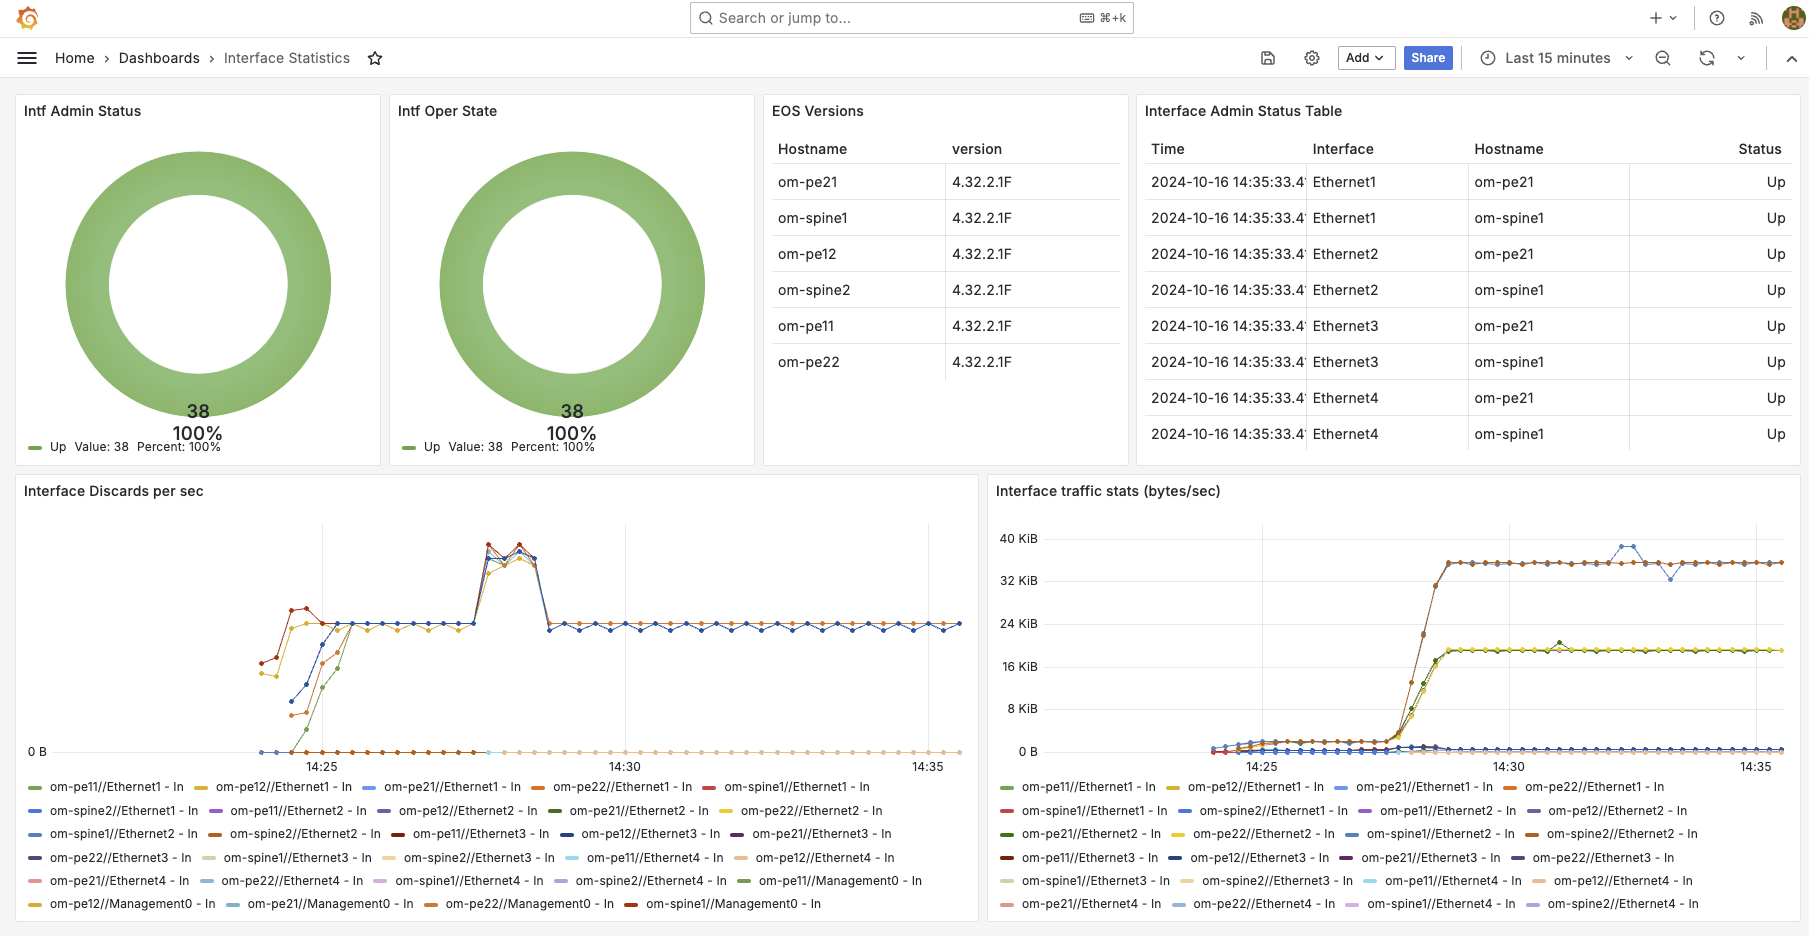Image resolution: width=1809 pixels, height=936 pixels.
Task: Open the Intf Admin Status panel title
Action: [x=82, y=111]
